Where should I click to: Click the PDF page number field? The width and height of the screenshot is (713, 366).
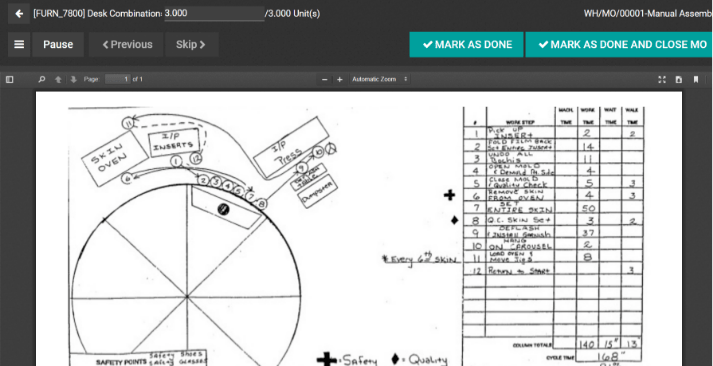click(118, 79)
